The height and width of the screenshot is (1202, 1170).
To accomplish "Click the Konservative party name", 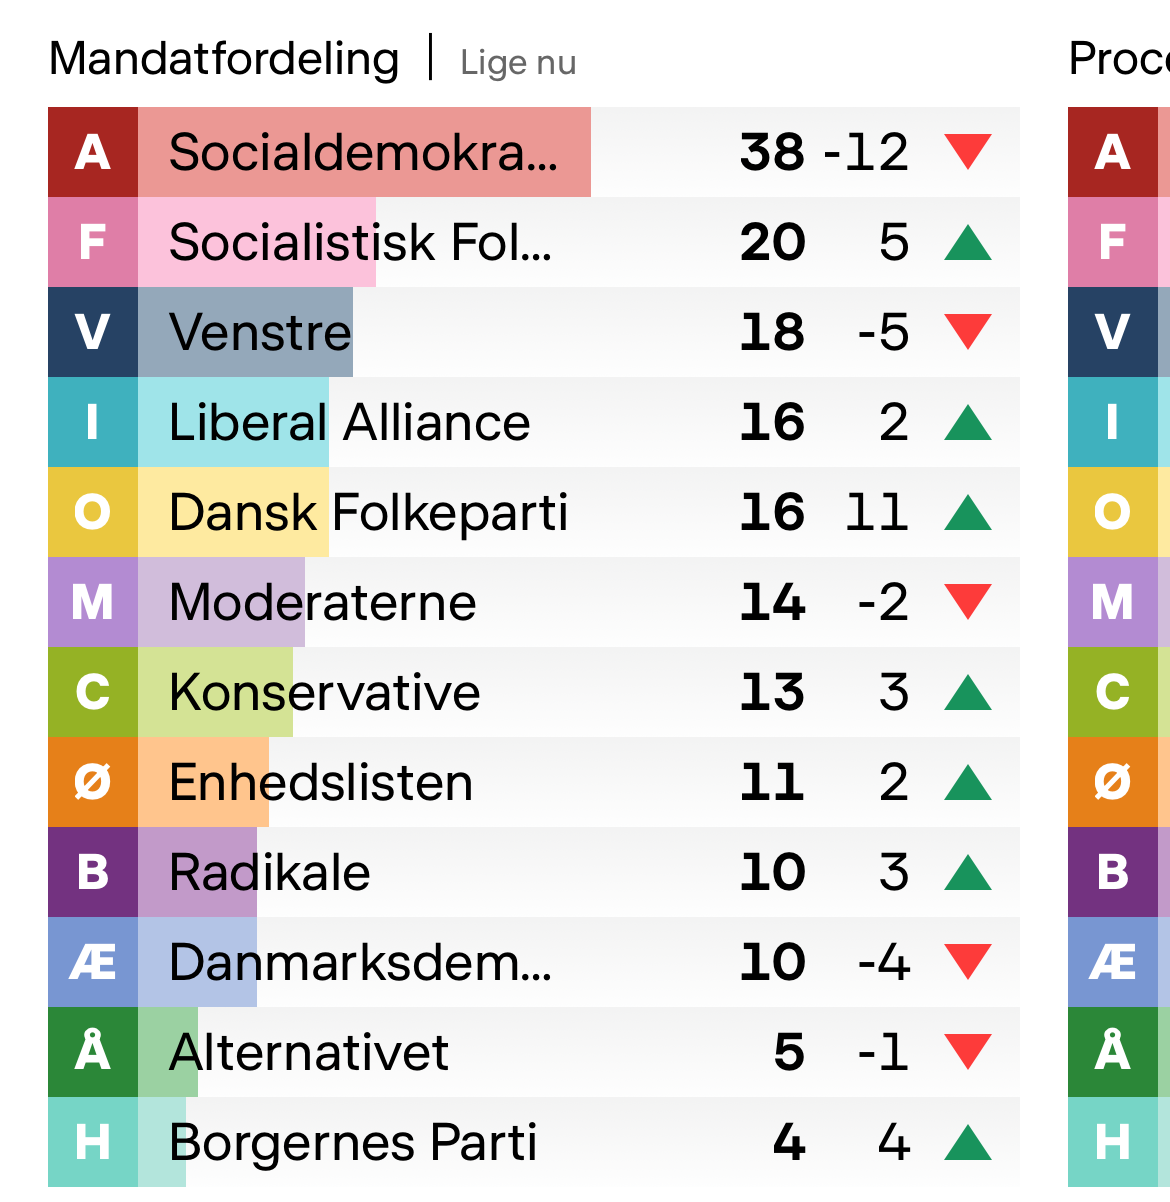I will pos(324,692).
